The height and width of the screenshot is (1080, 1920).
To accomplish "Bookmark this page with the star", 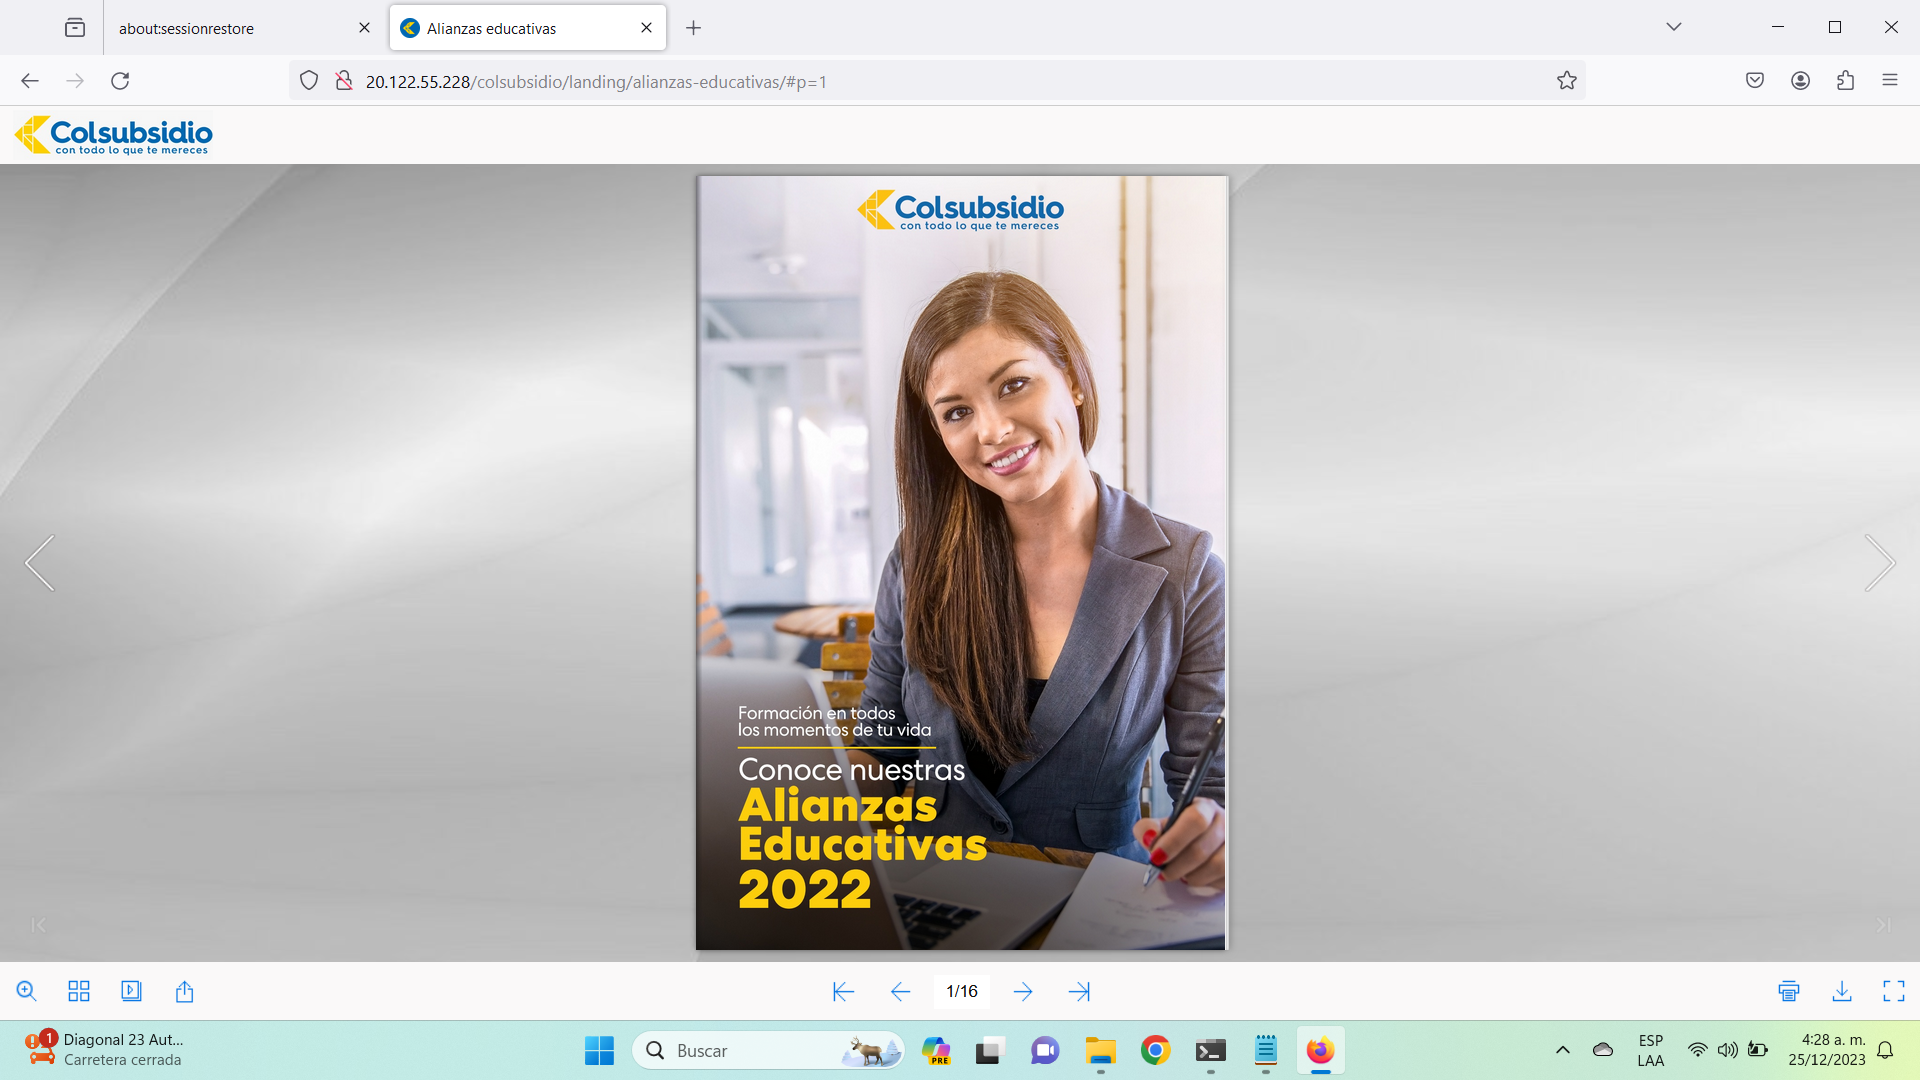I will [1567, 81].
